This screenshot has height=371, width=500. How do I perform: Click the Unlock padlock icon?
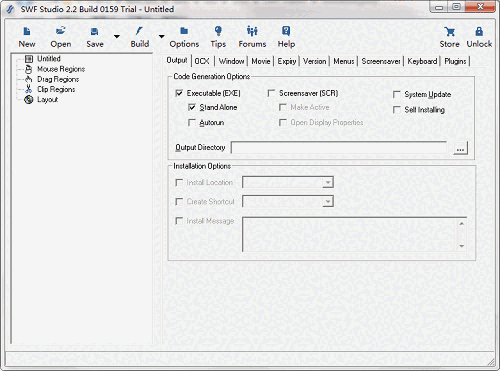(479, 31)
